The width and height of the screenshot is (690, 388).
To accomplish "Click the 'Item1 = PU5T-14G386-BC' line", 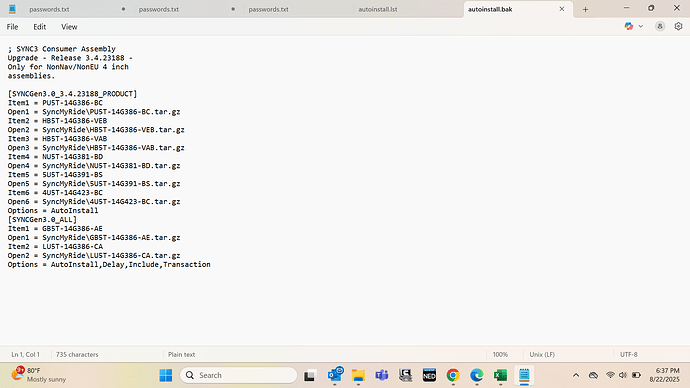I will [x=55, y=102].
